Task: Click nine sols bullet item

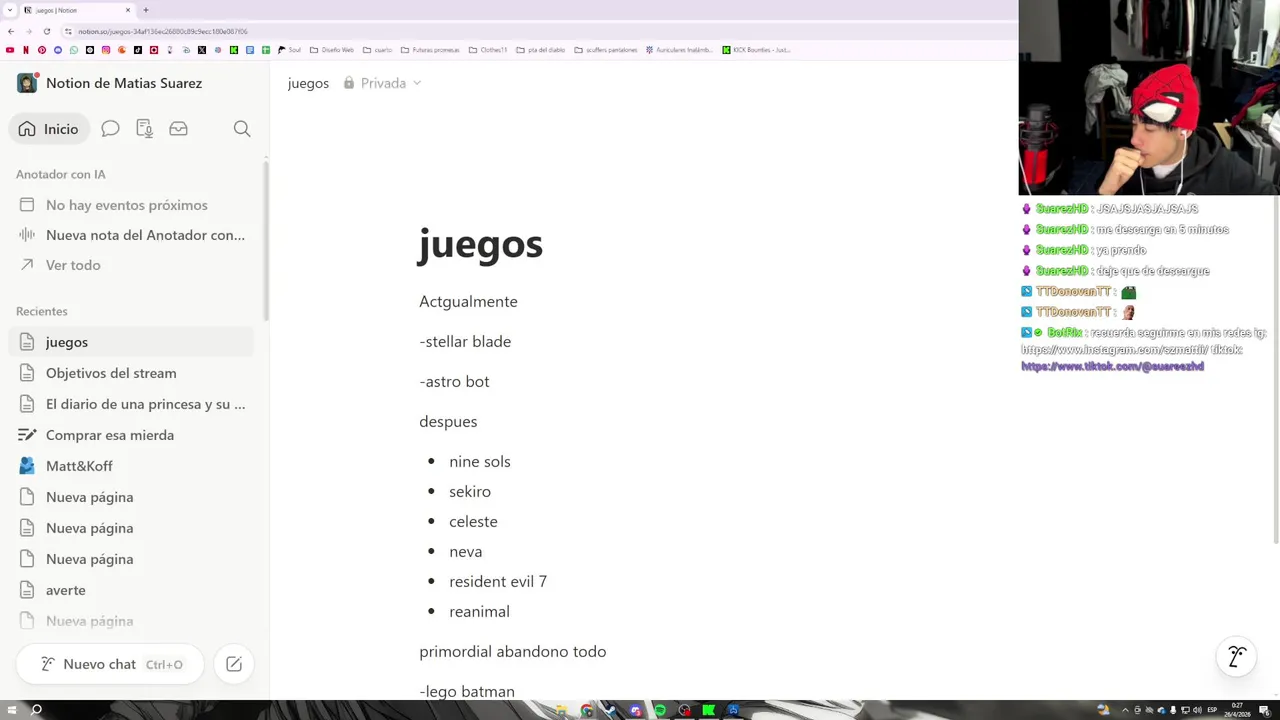Action: (480, 461)
